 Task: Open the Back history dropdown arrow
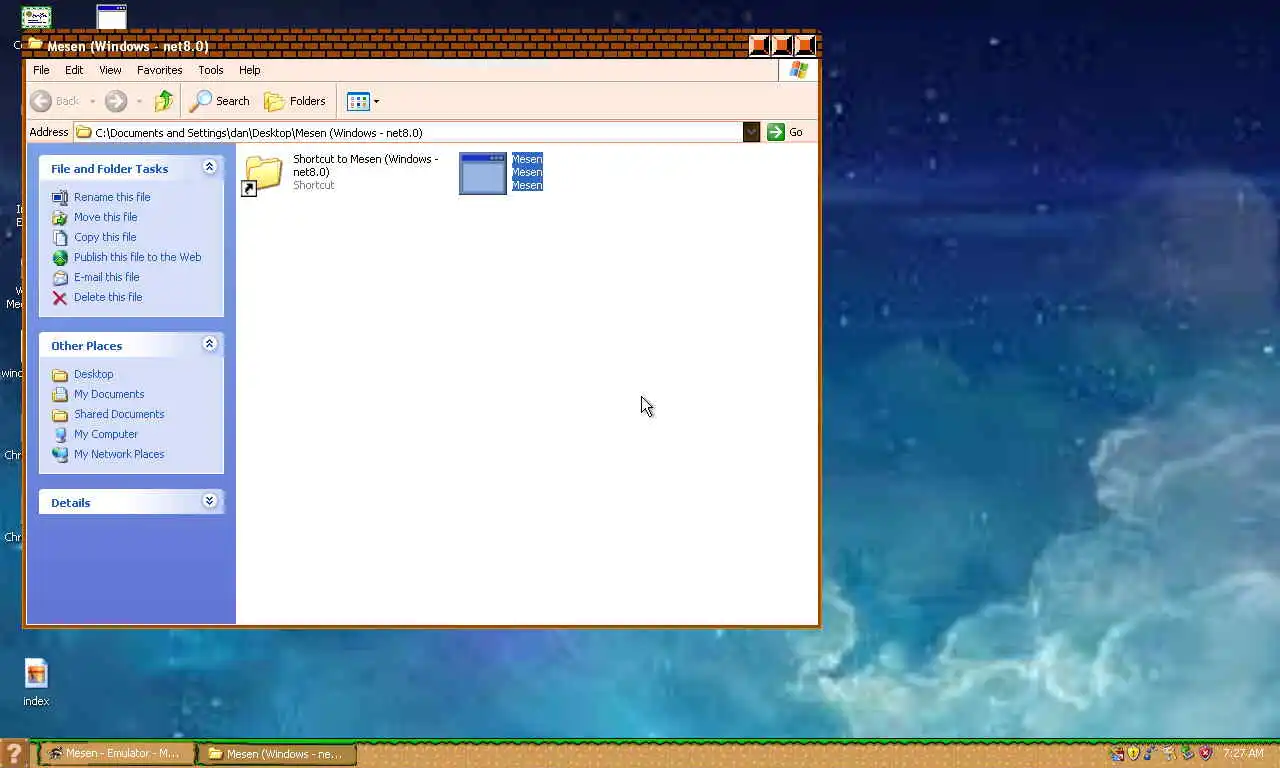(x=92, y=101)
